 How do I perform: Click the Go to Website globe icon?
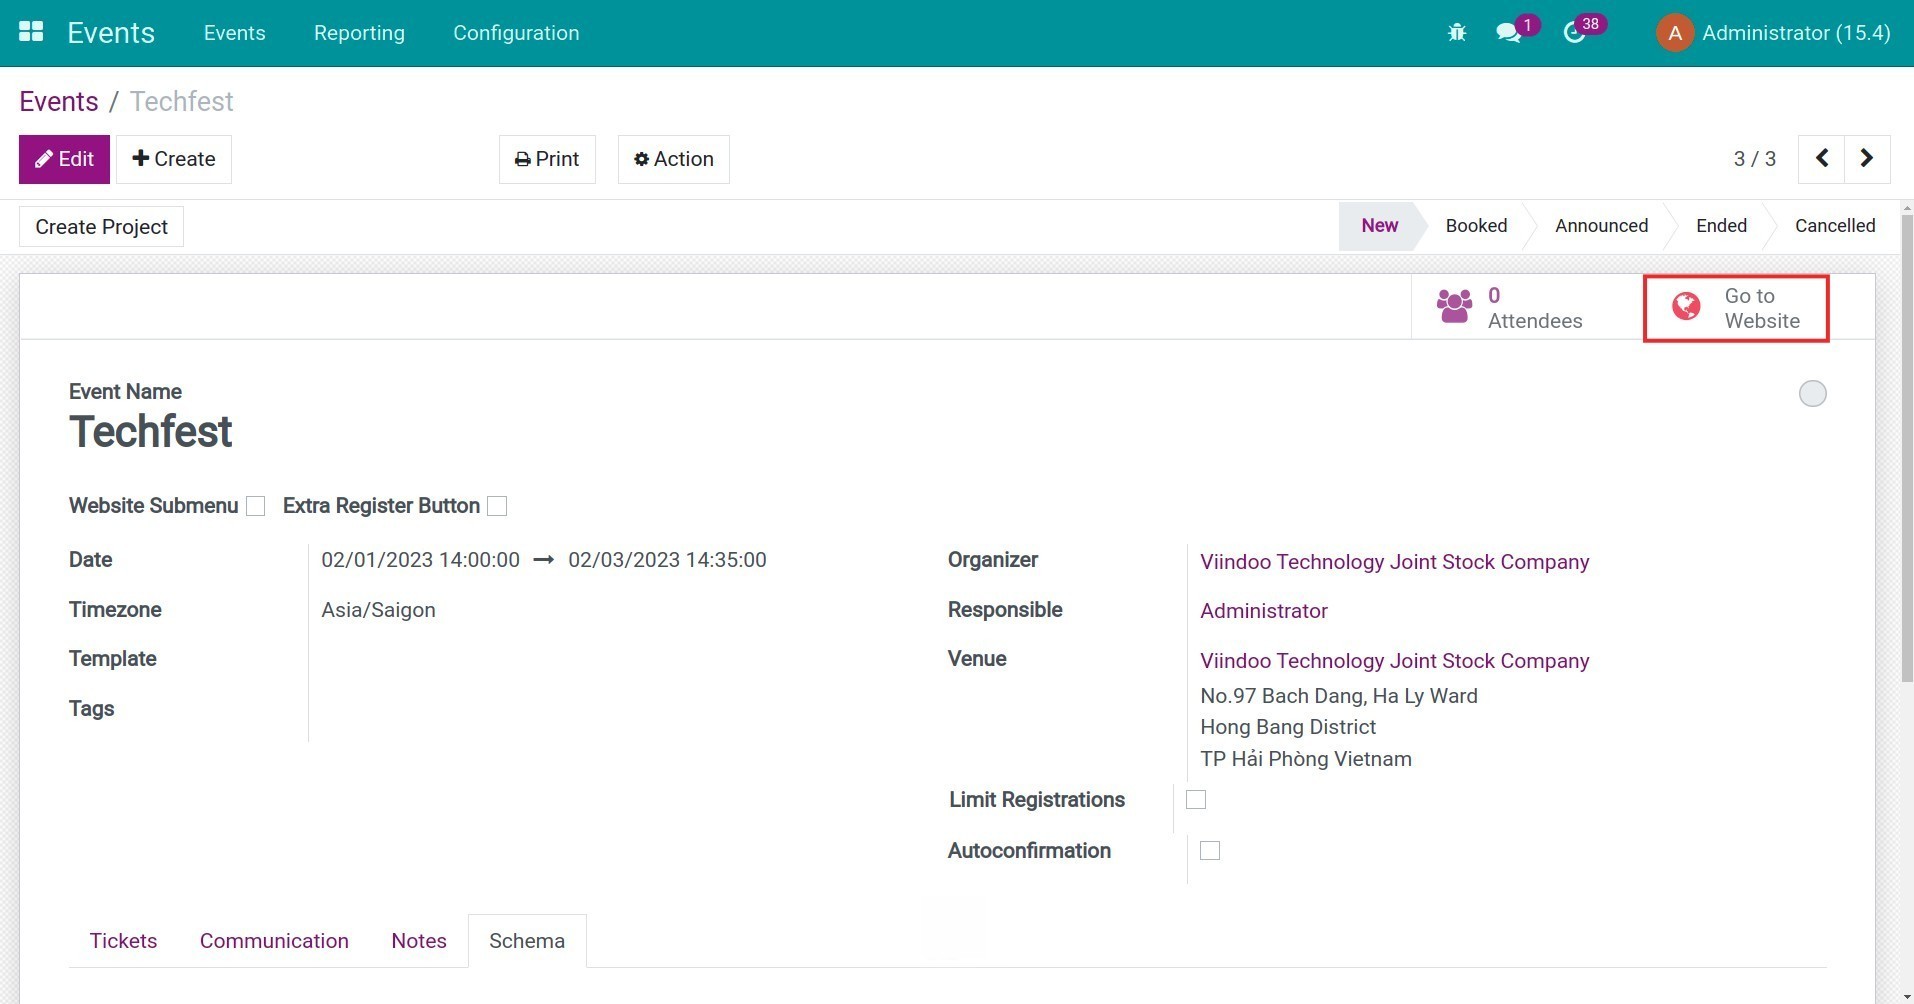1685,307
